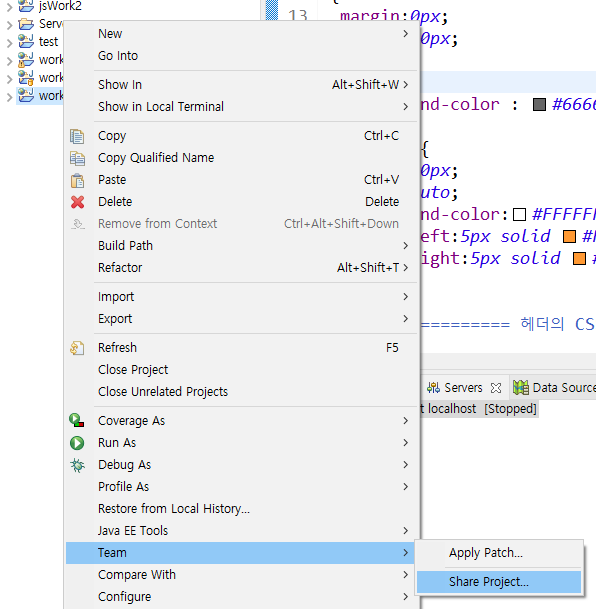The height and width of the screenshot is (609, 596).
Task: Open Build Path submenu arrow
Action: [x=406, y=246]
